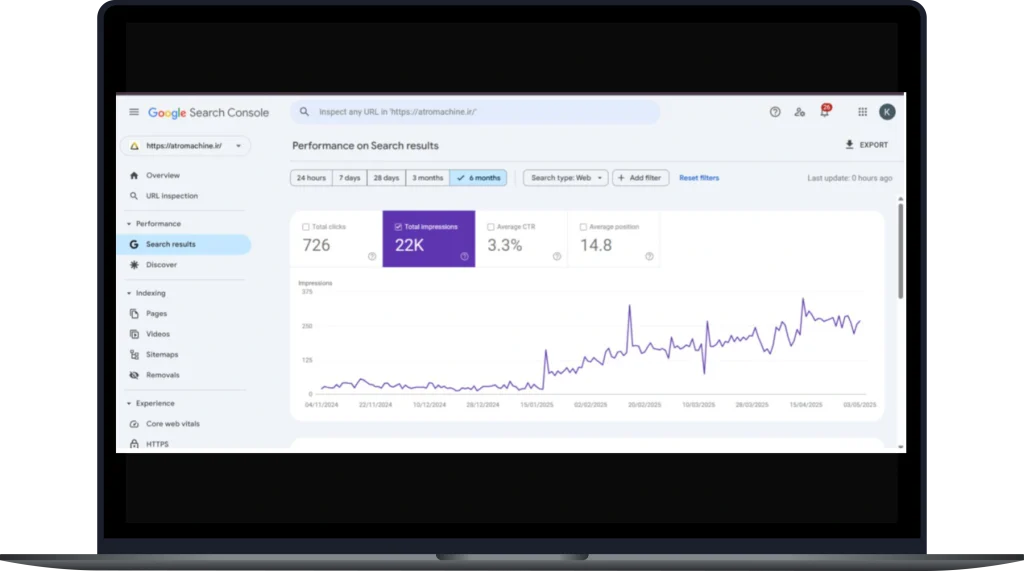
Task: Select the 28 days date range
Action: pos(386,178)
